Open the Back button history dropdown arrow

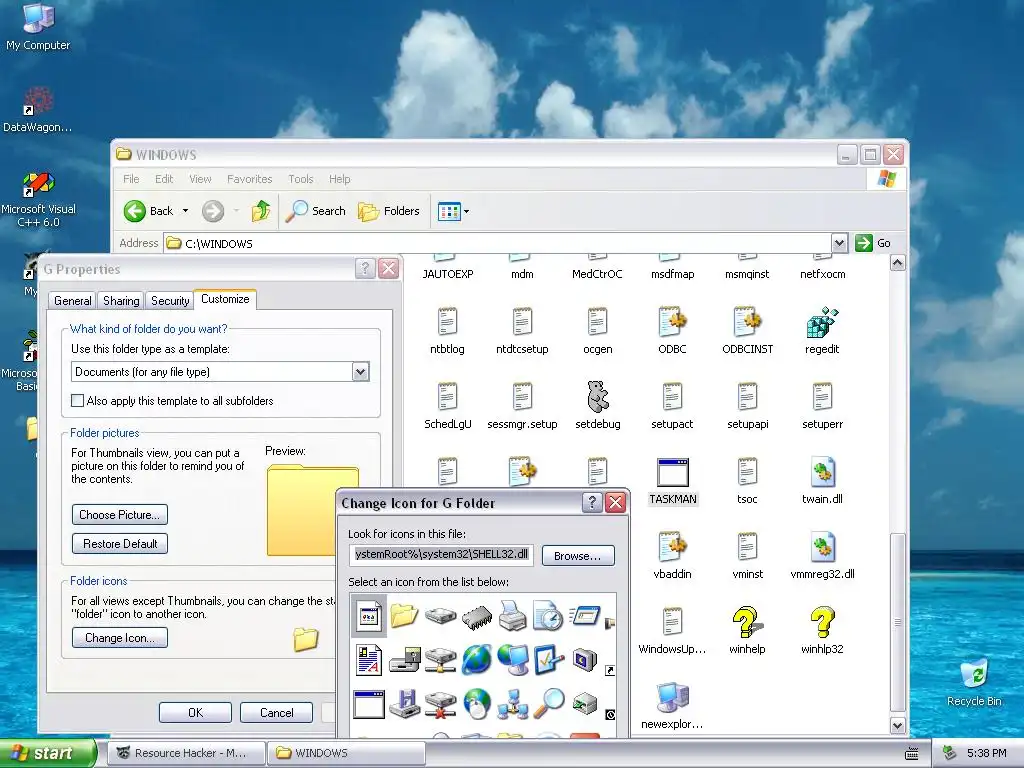(185, 211)
